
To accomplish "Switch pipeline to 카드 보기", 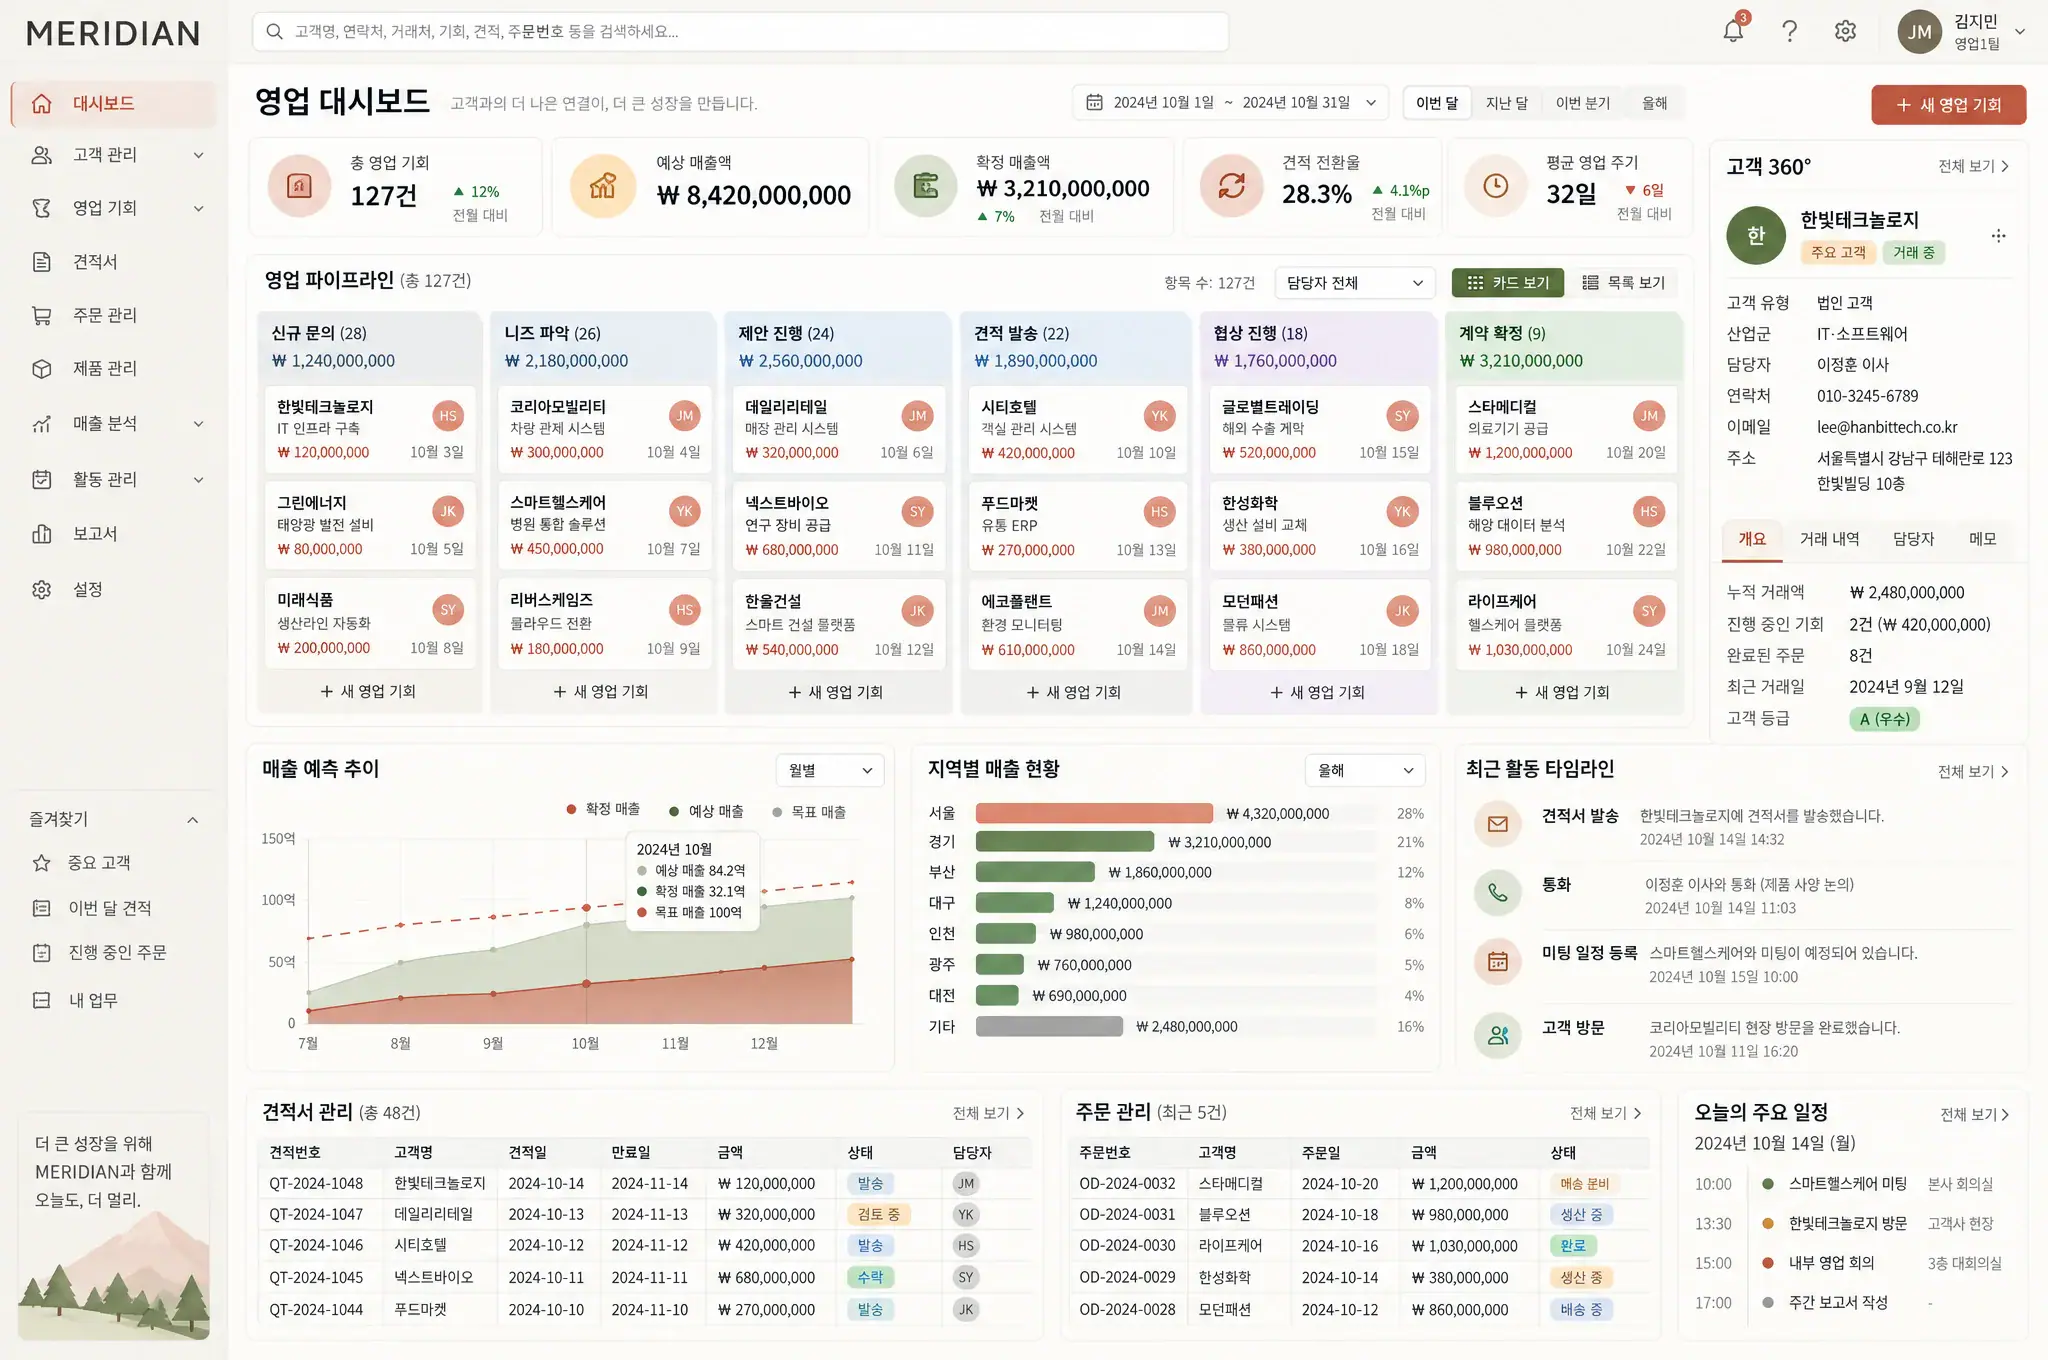I will tap(1507, 283).
